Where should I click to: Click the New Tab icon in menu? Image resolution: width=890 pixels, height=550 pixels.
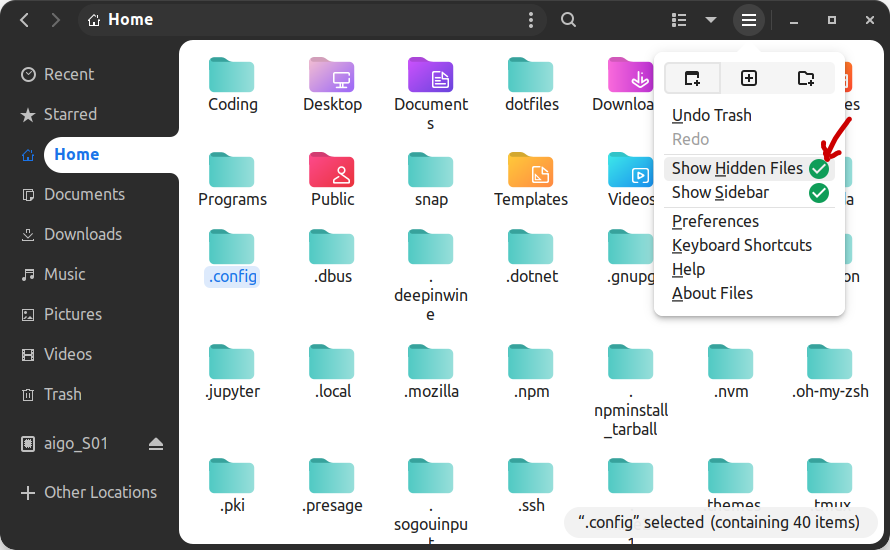(x=749, y=78)
